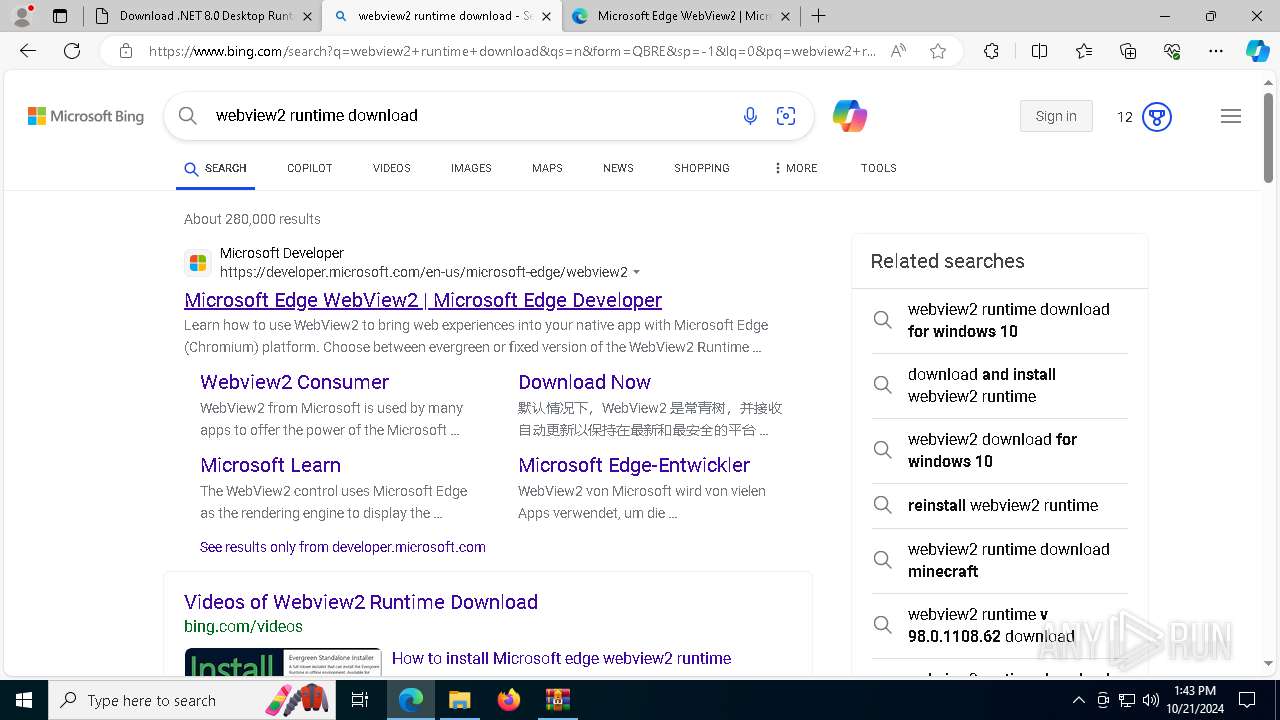This screenshot has width=1280, height=720.
Task: Open a new browser tab
Action: click(819, 16)
